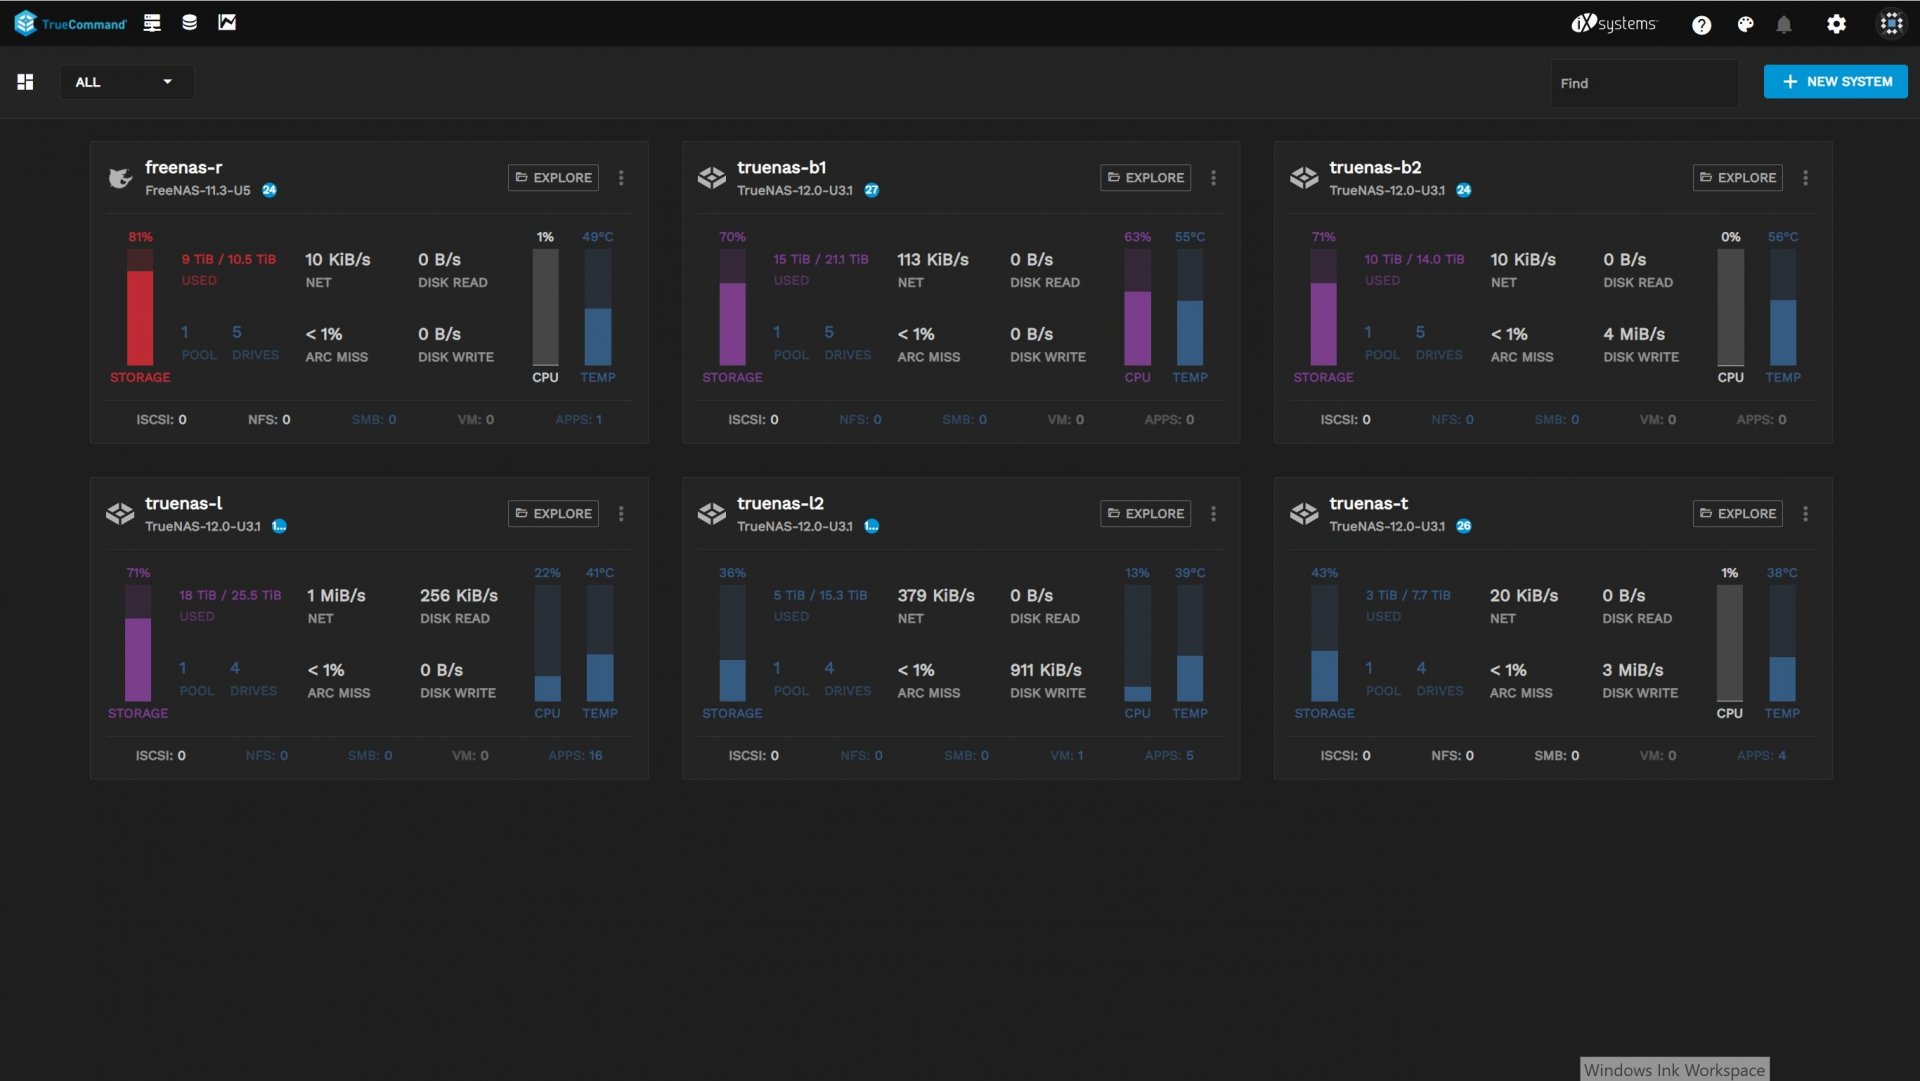Focus the Find search field
The image size is (1920, 1081).
(1644, 83)
